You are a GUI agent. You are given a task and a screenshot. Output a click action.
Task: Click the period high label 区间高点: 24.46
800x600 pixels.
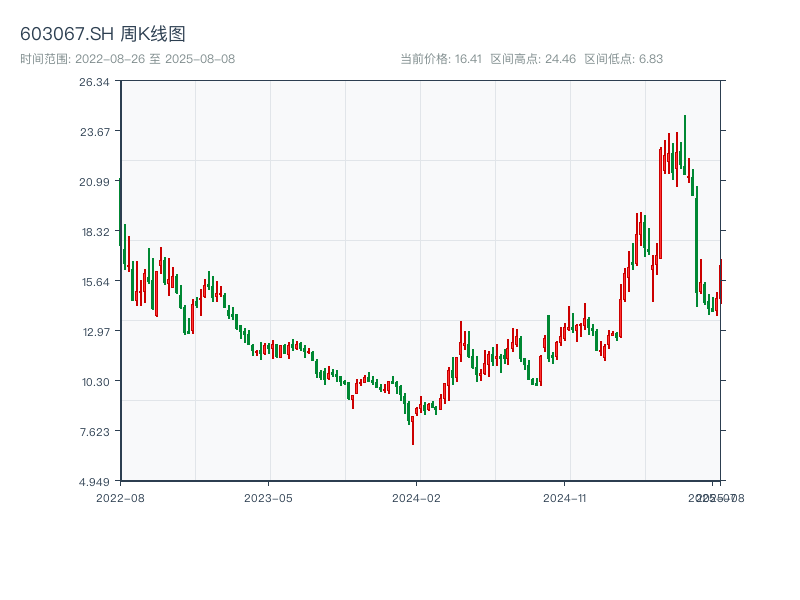(x=533, y=59)
